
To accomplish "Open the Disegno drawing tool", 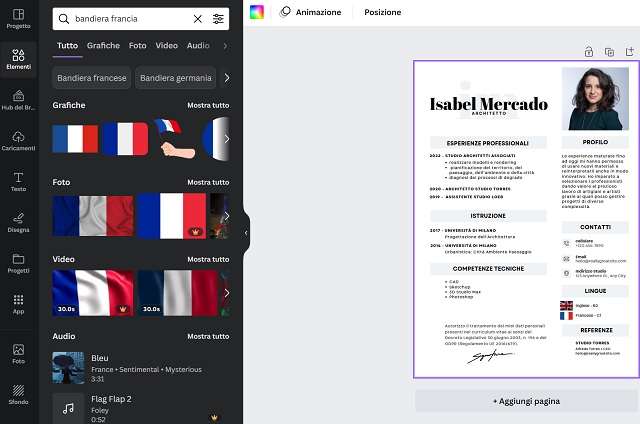I will click(x=18, y=223).
